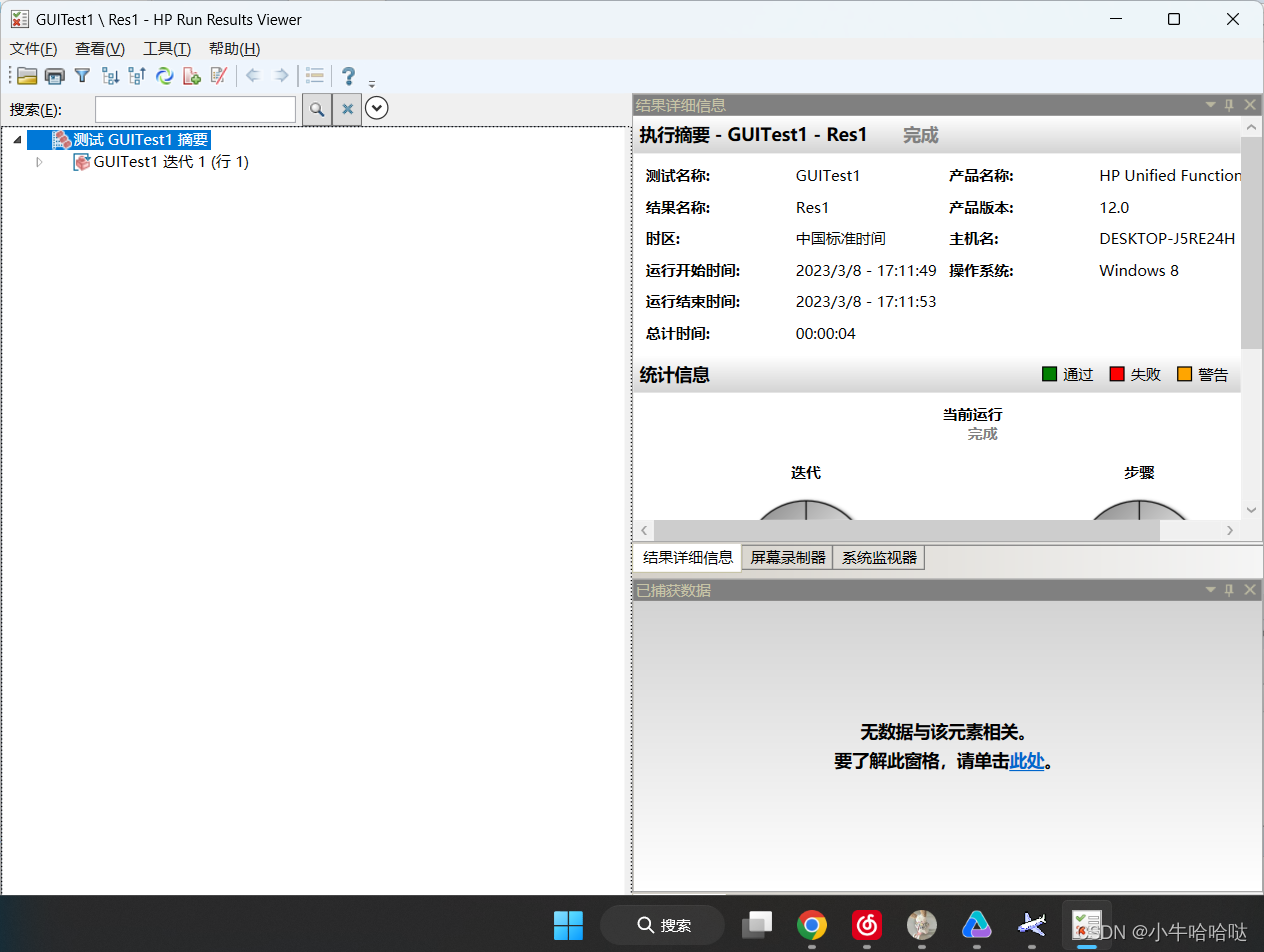
Task: Open the 工具 menu
Action: [166, 48]
